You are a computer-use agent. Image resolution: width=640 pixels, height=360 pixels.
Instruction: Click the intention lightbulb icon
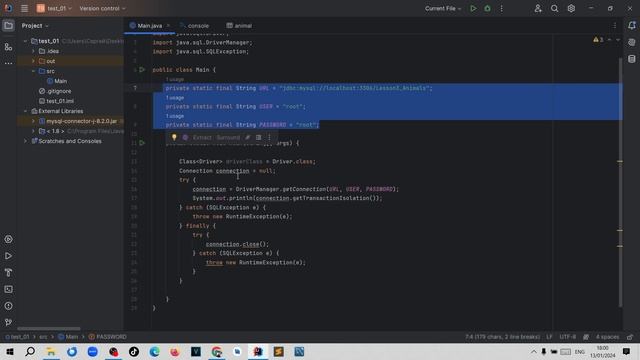click(x=174, y=138)
